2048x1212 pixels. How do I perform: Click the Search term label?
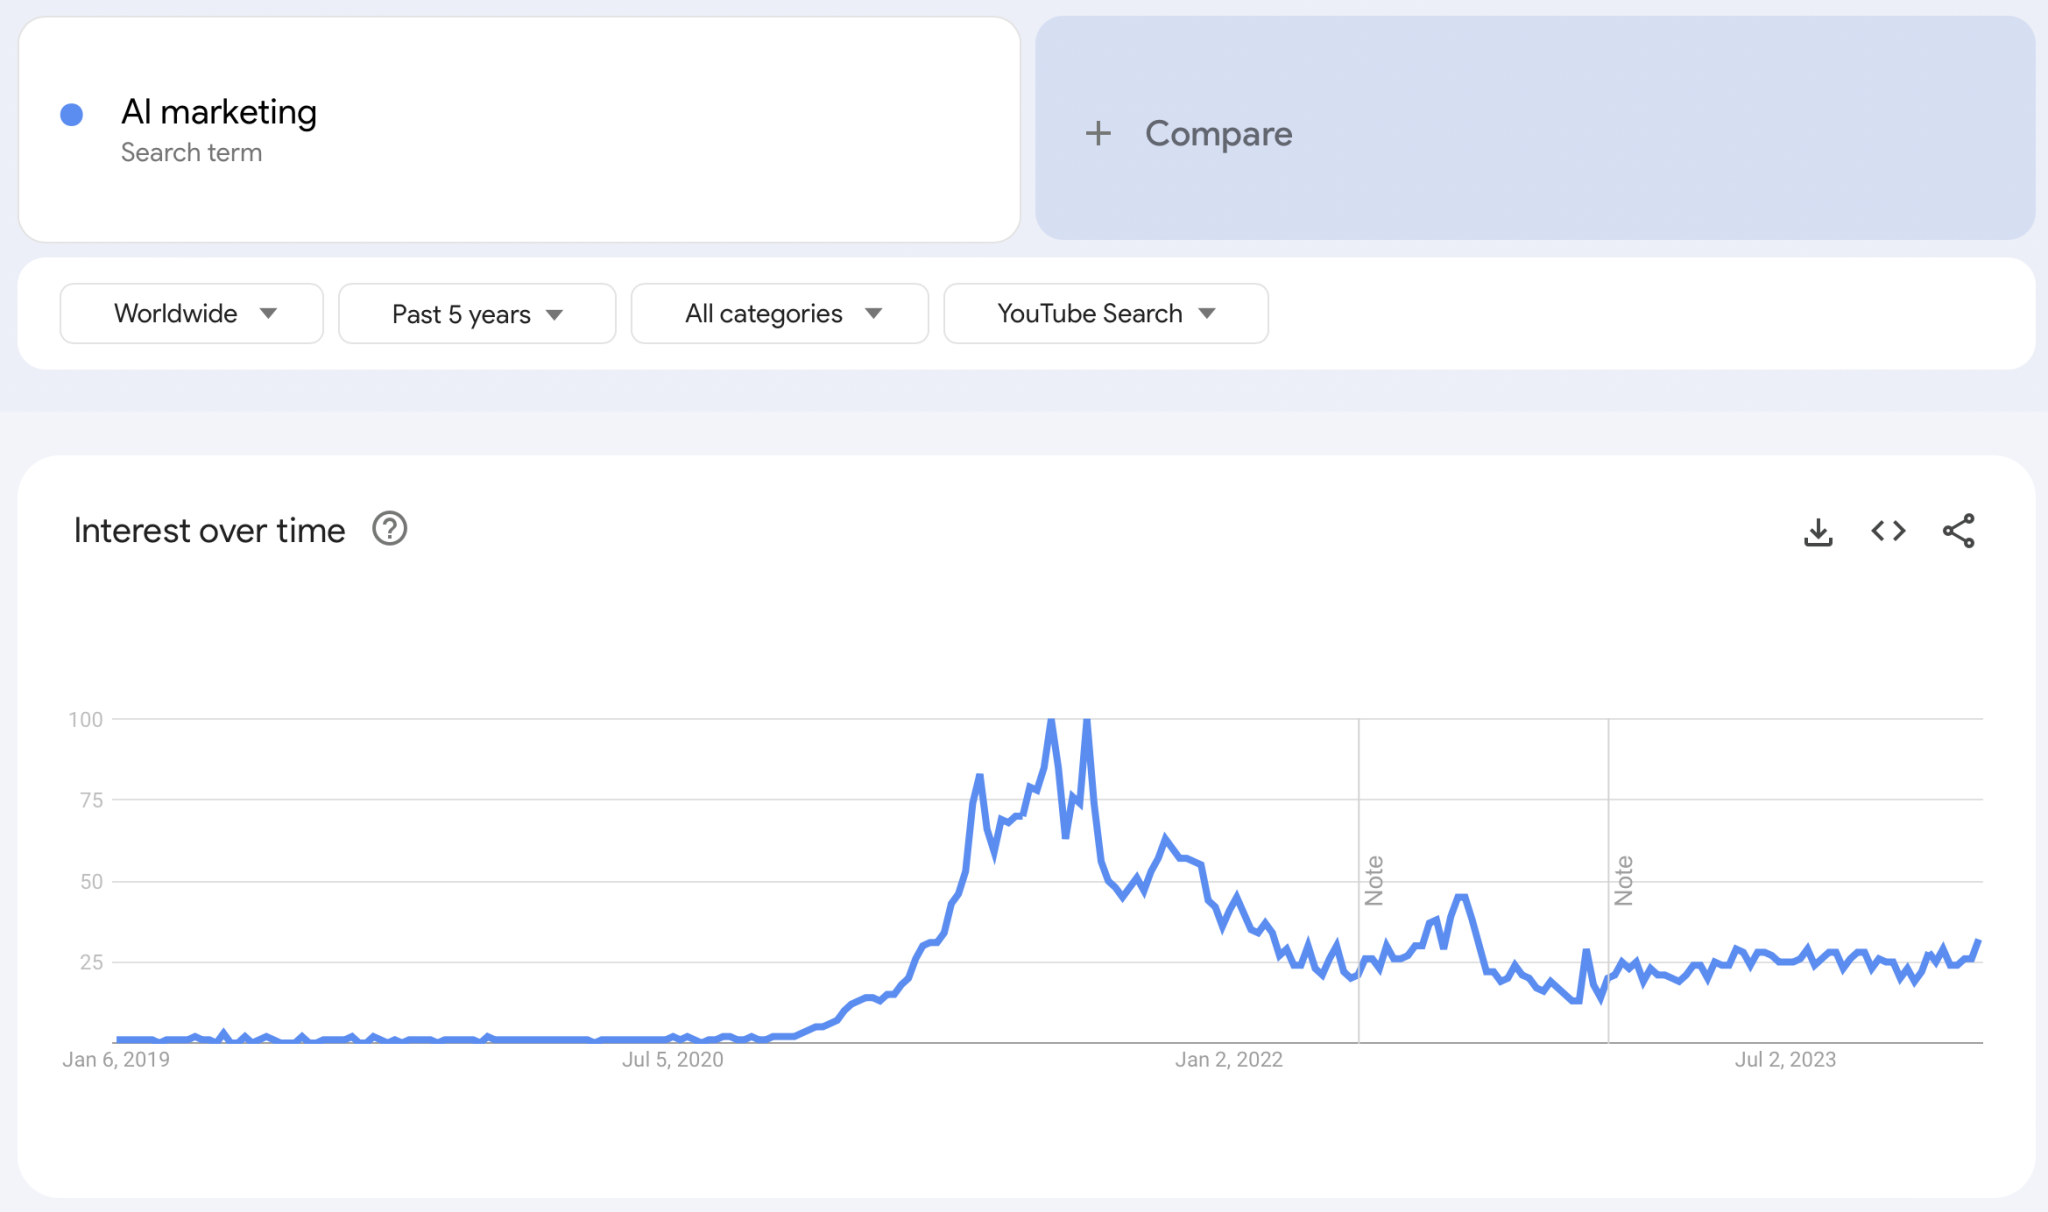pos(192,152)
